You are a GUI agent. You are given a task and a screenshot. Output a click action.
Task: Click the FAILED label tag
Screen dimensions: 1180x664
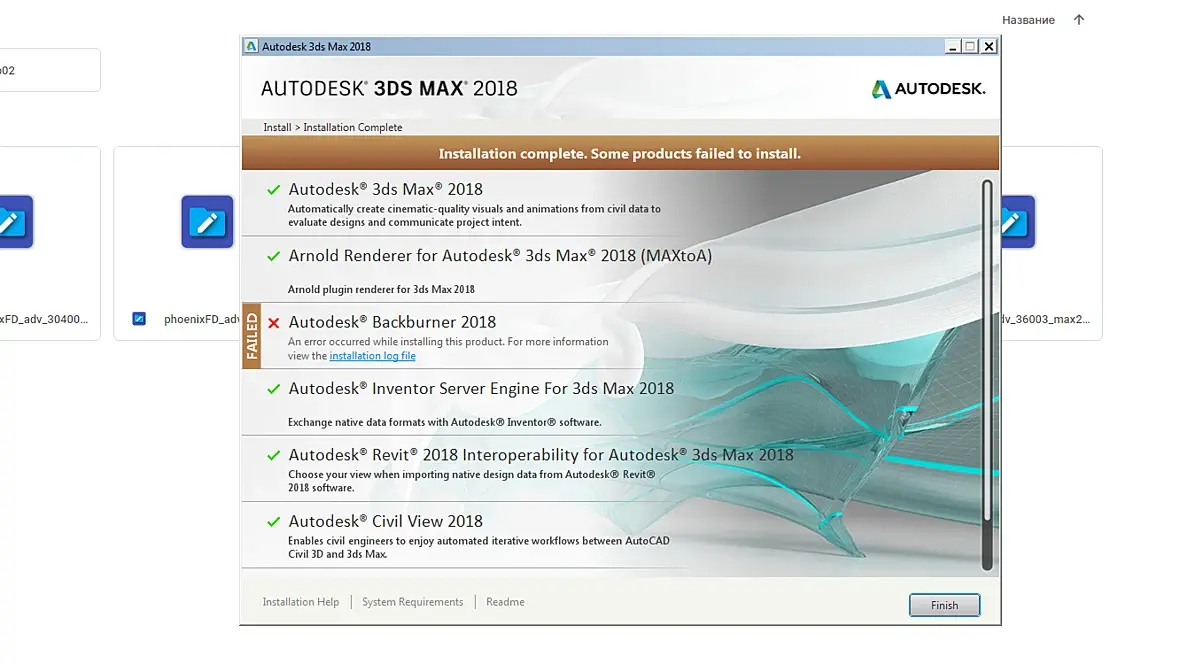coord(251,336)
